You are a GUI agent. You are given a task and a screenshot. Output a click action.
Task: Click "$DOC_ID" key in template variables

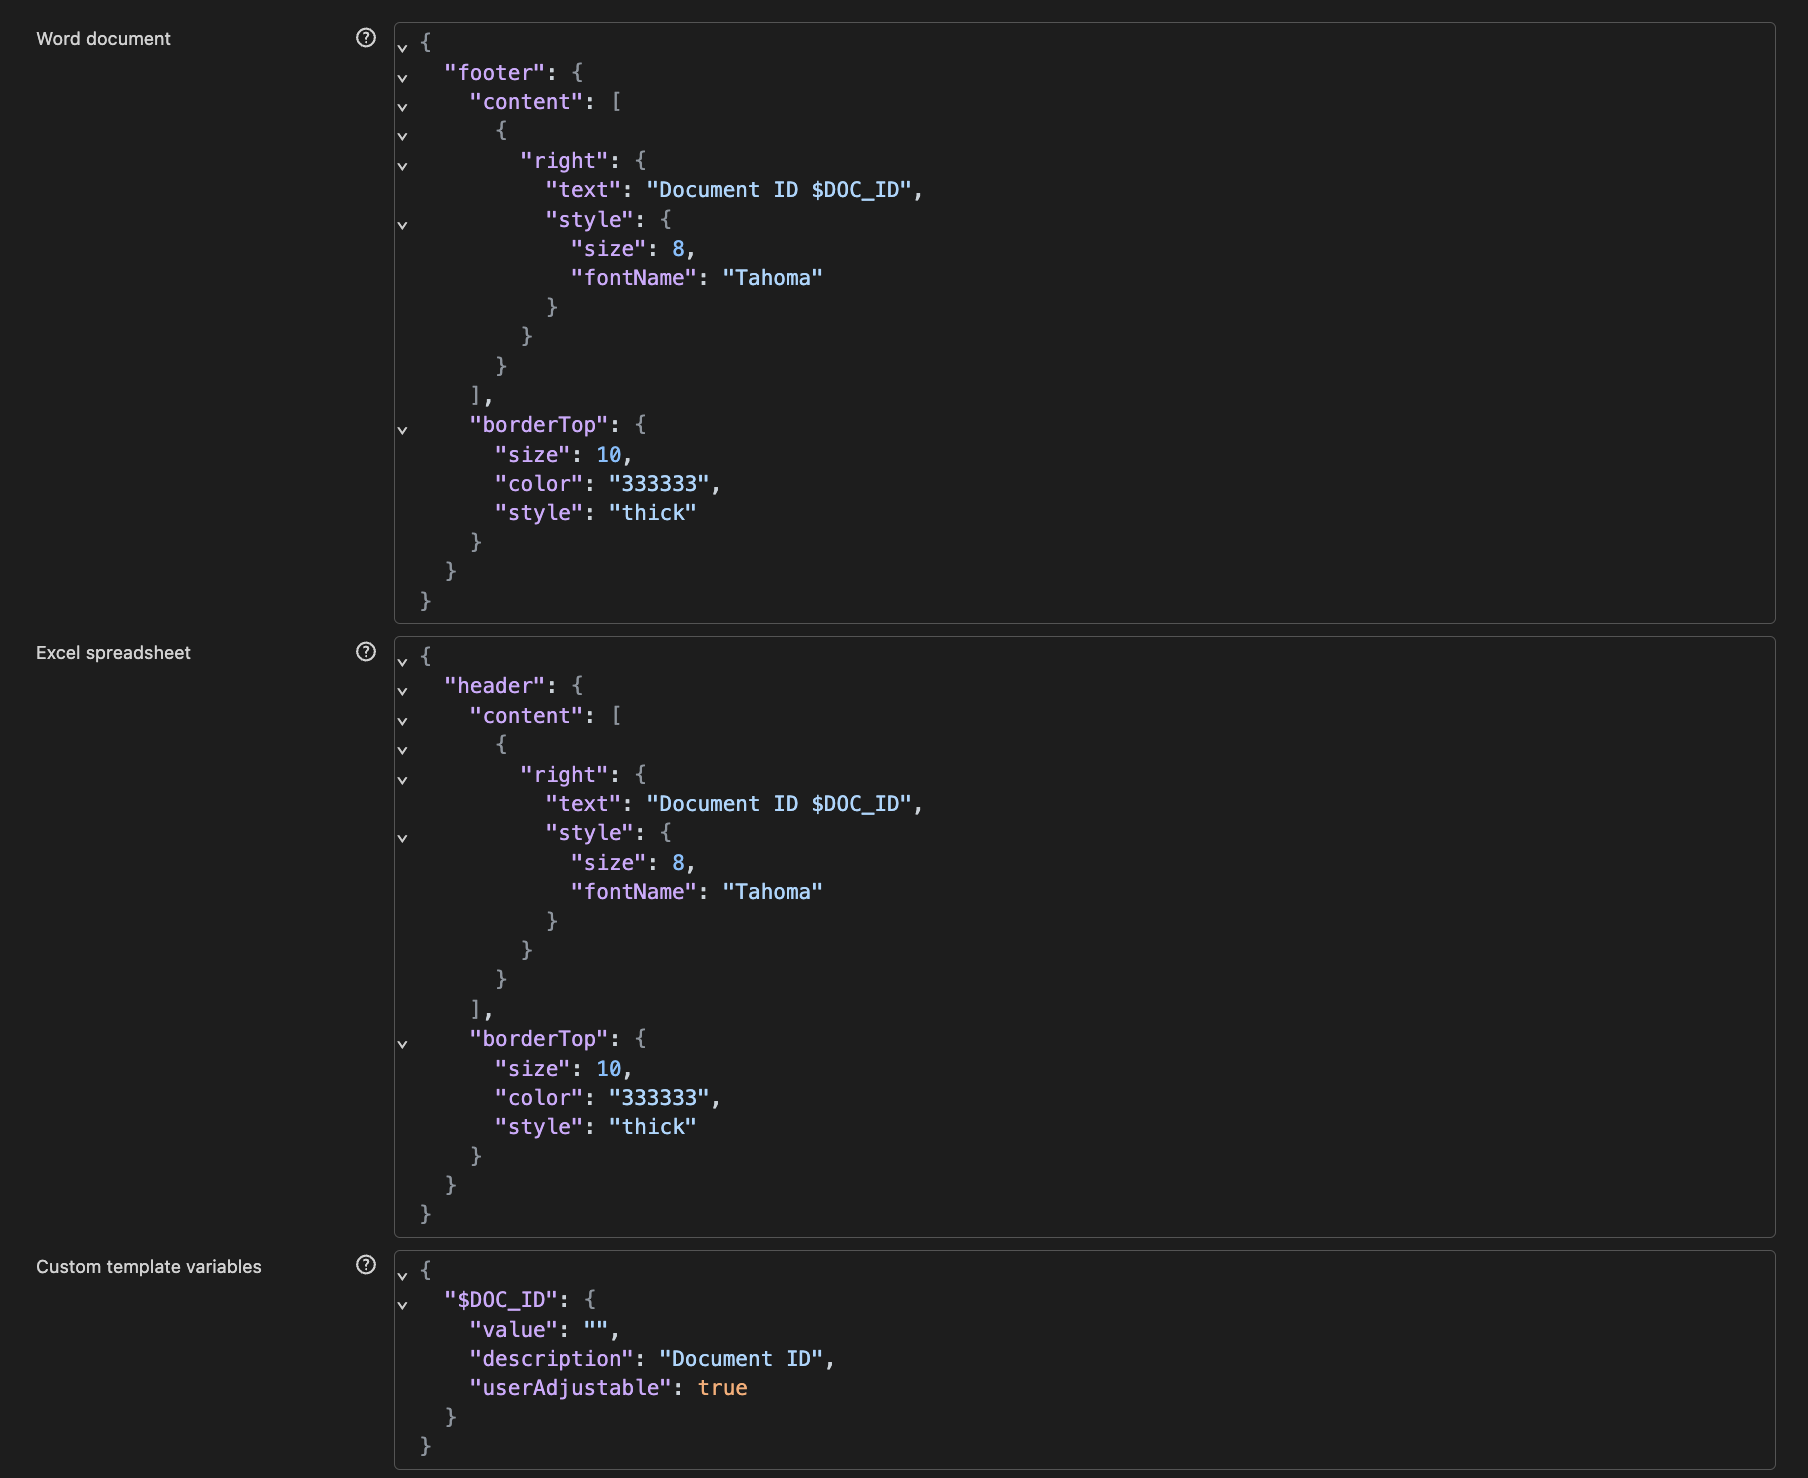(501, 1300)
